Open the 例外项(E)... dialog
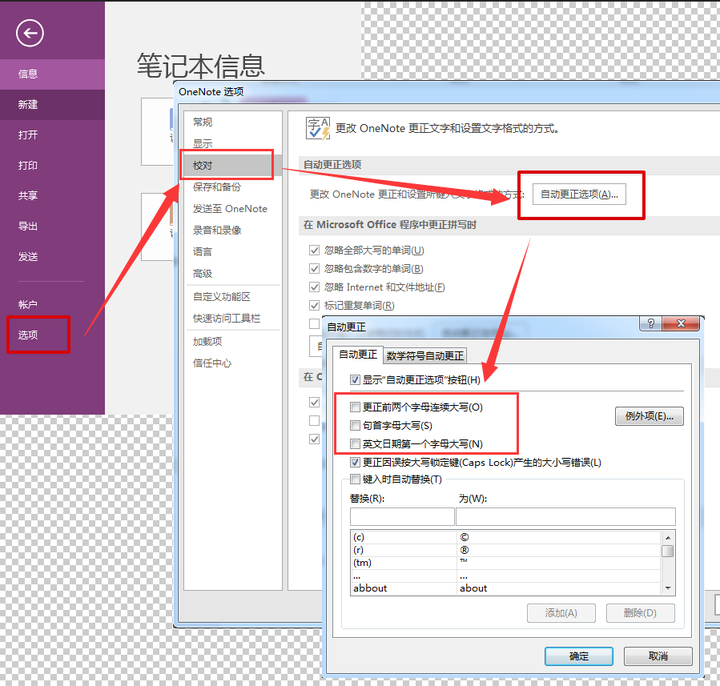Image resolution: width=720 pixels, height=686 pixels. pos(649,416)
